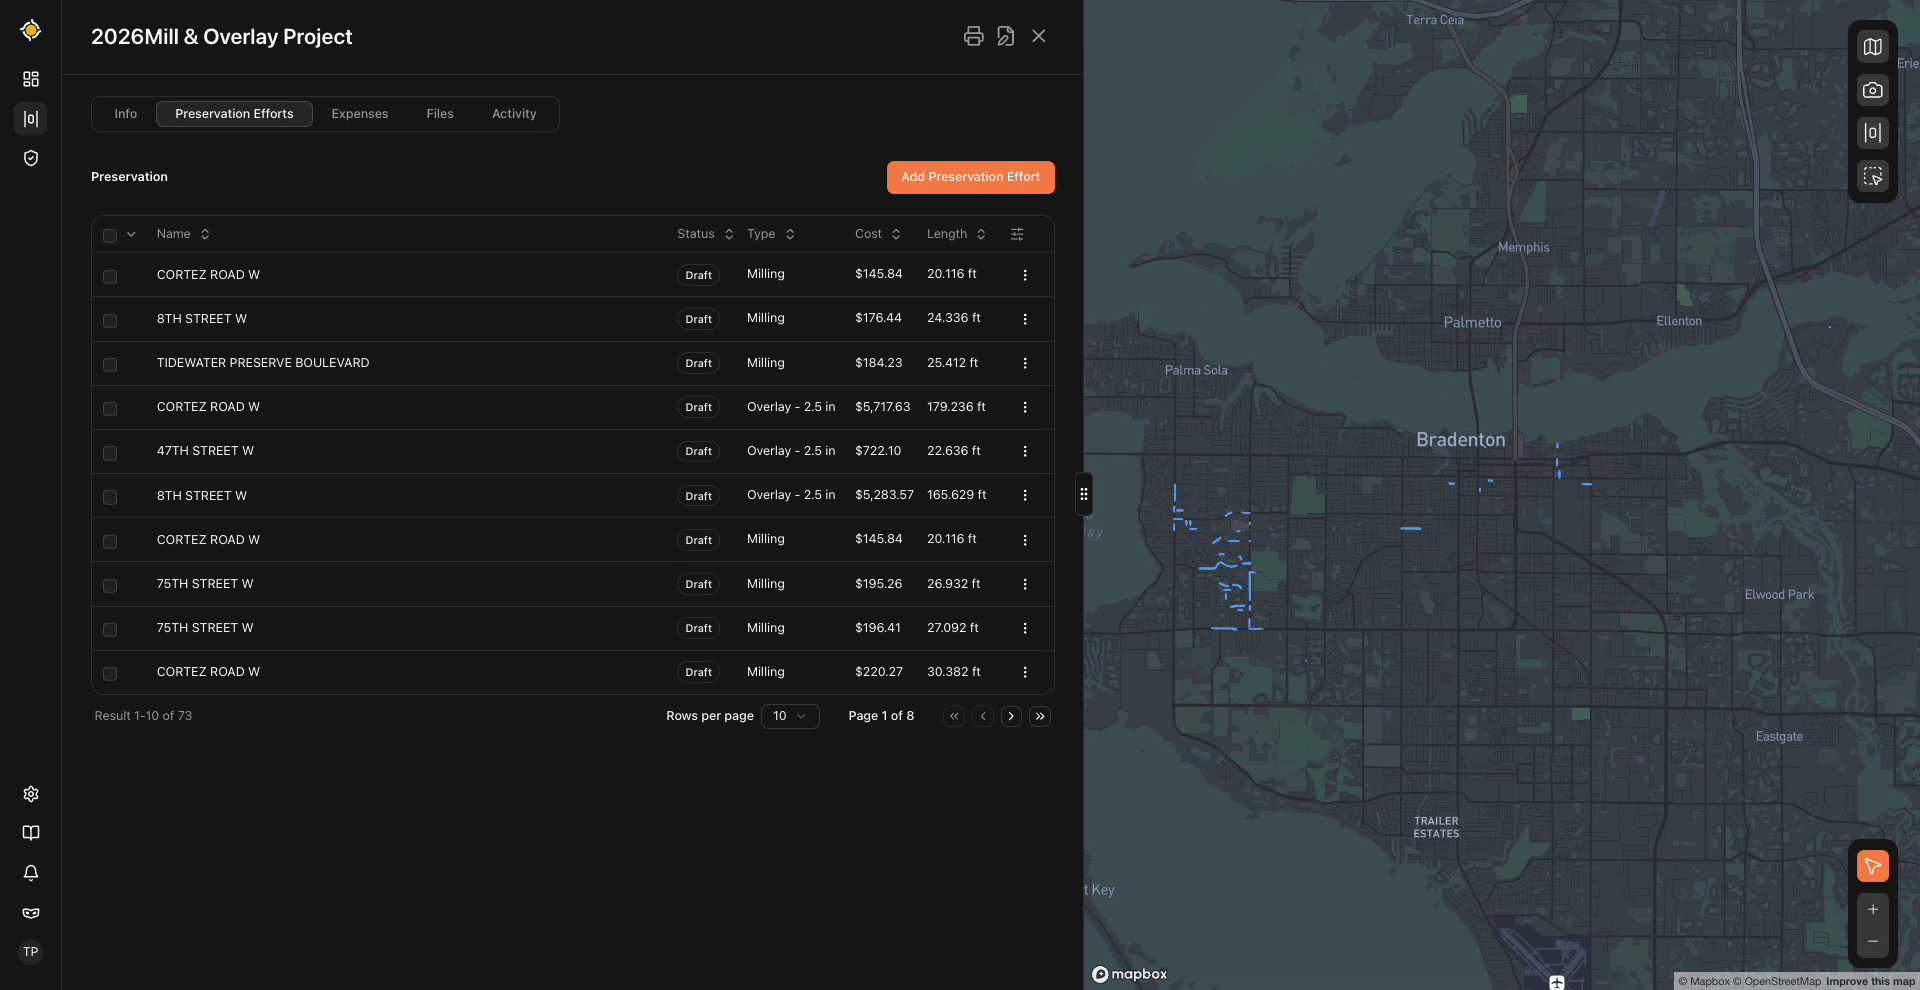Check the TIDEWATER PRESERVE BOULEVARD row checkbox
This screenshot has height=990, width=1920.
110,364
